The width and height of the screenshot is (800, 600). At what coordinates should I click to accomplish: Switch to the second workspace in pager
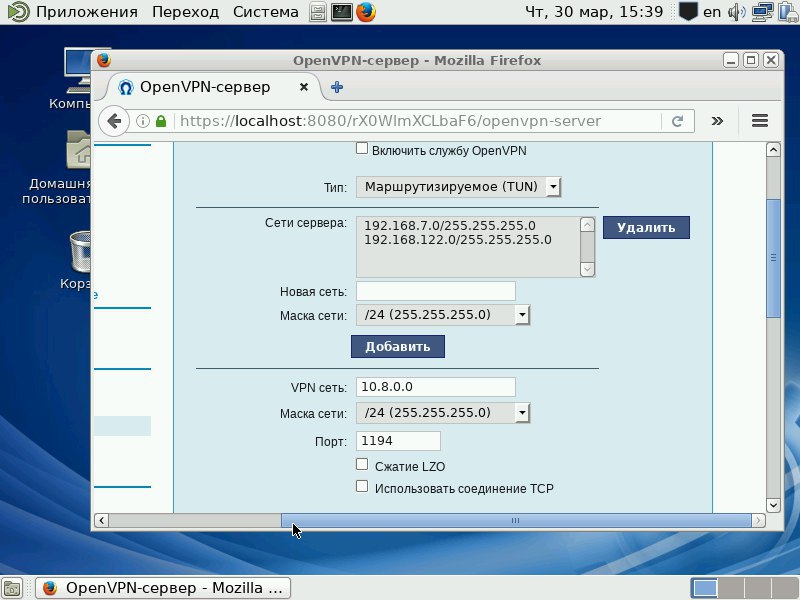pyautogui.click(x=731, y=588)
